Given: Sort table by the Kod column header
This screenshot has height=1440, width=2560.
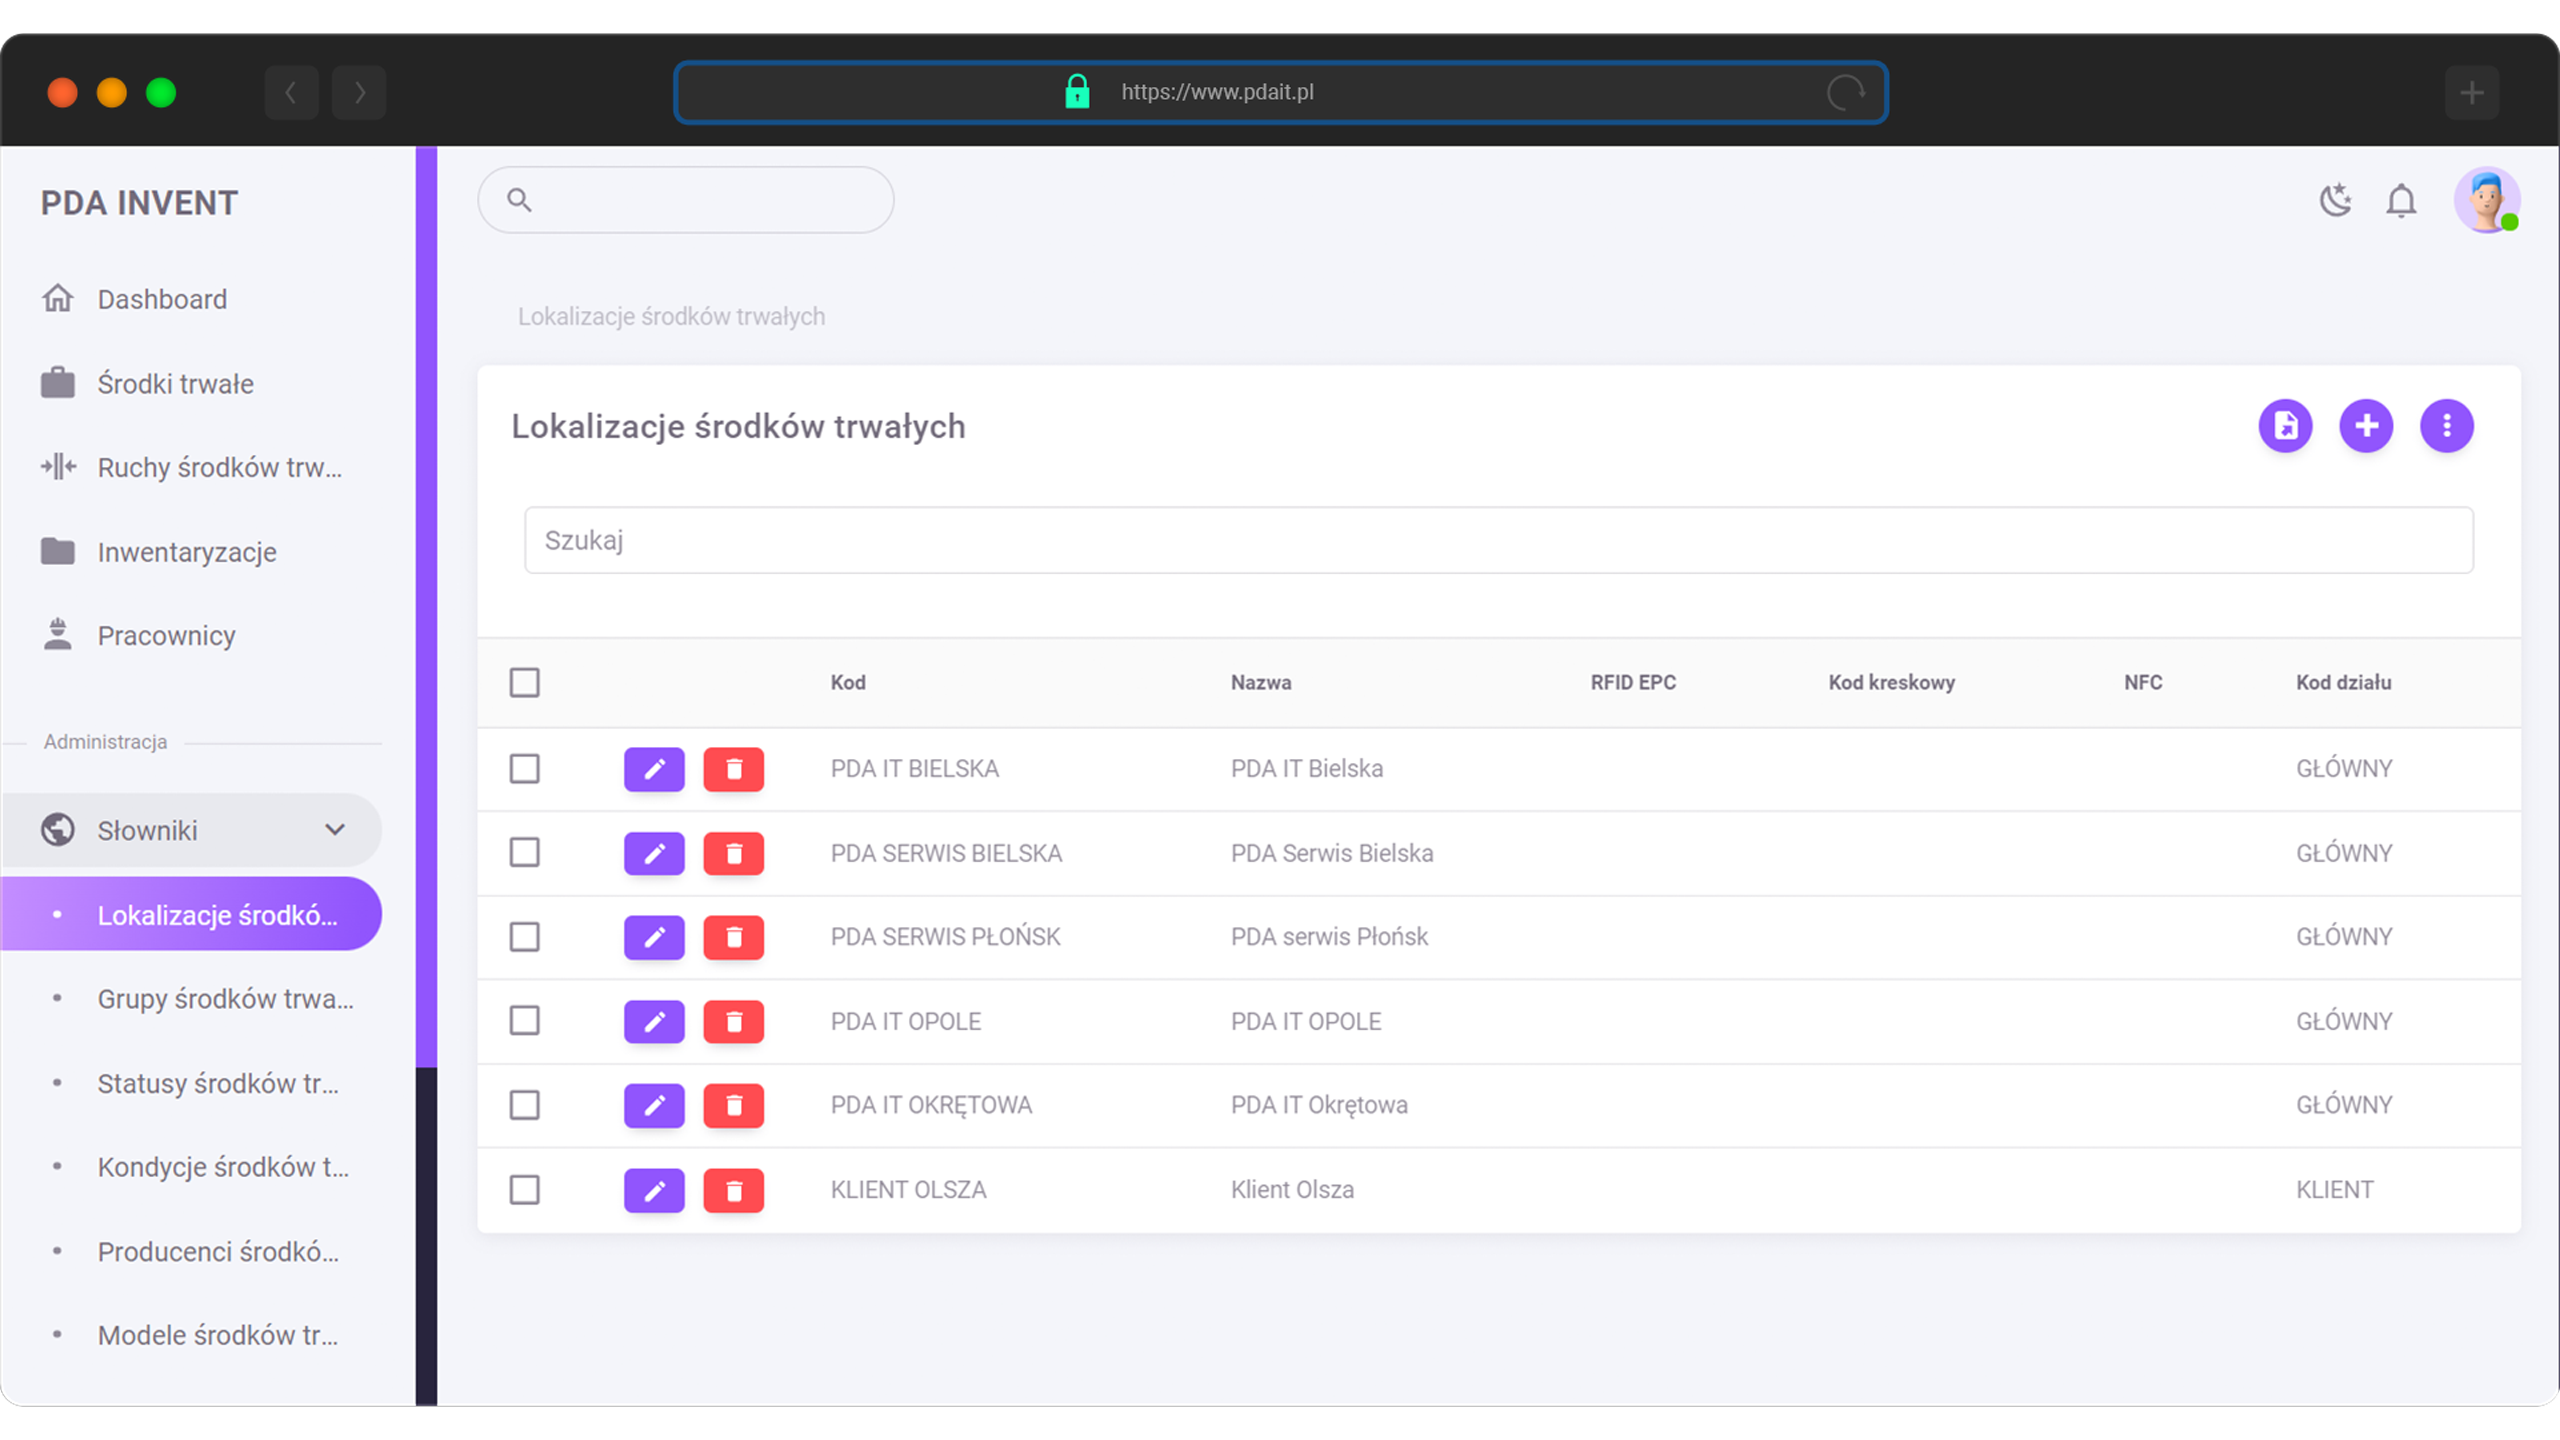Looking at the screenshot, I should click(x=848, y=683).
